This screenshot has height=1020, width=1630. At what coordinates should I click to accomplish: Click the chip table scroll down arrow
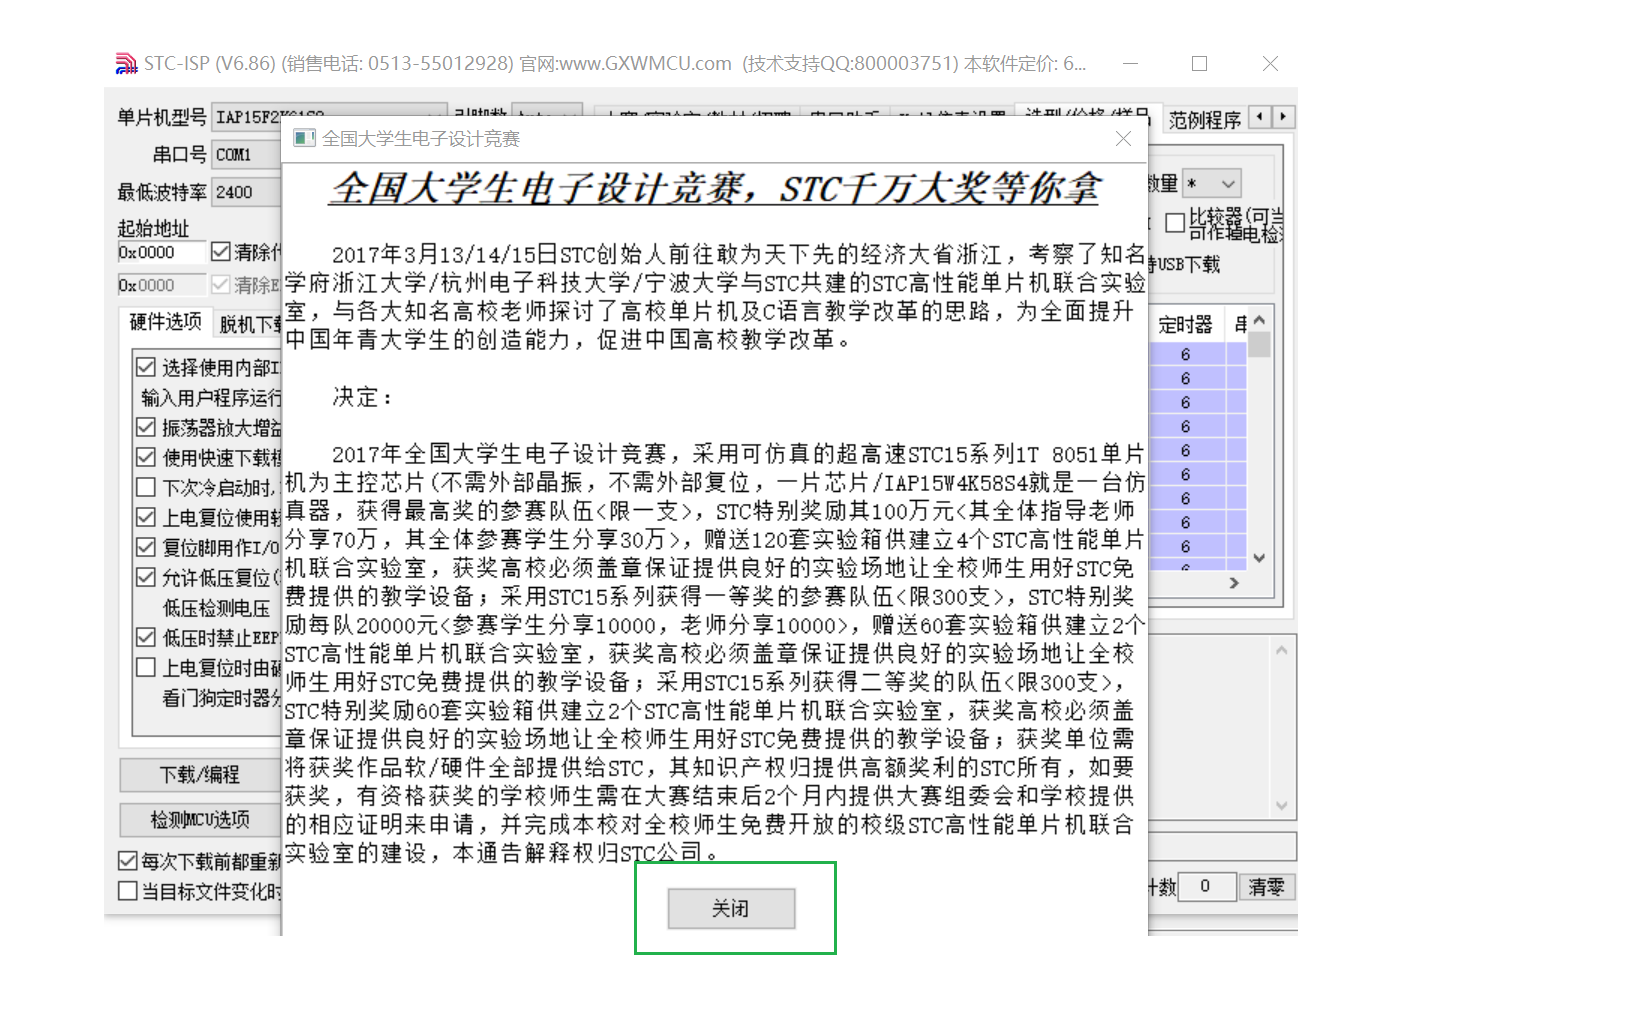pos(1259,558)
